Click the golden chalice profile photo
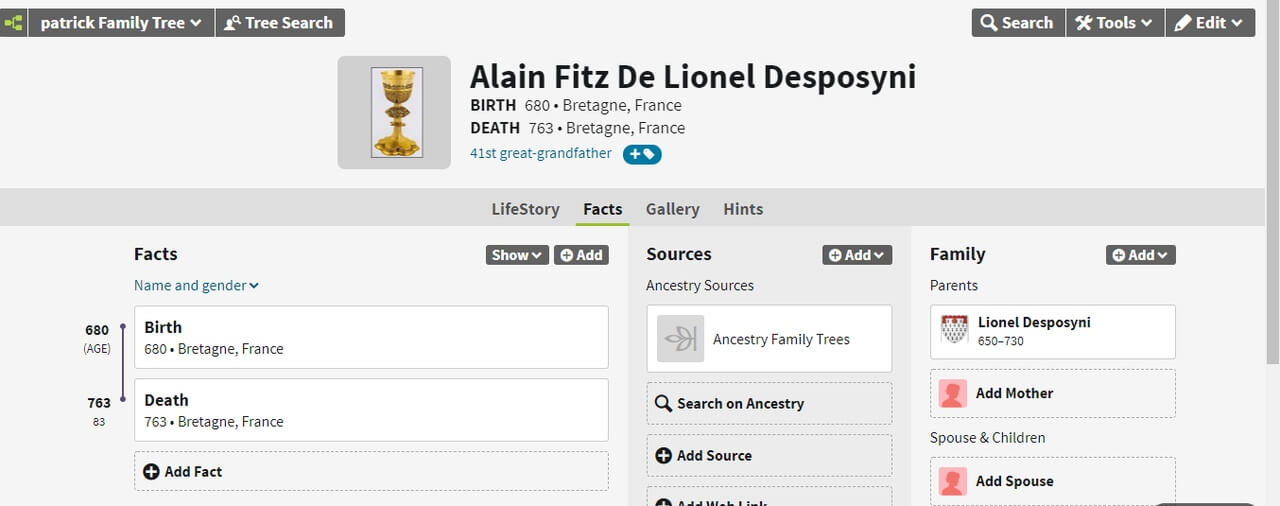The image size is (1280, 506). coord(396,112)
